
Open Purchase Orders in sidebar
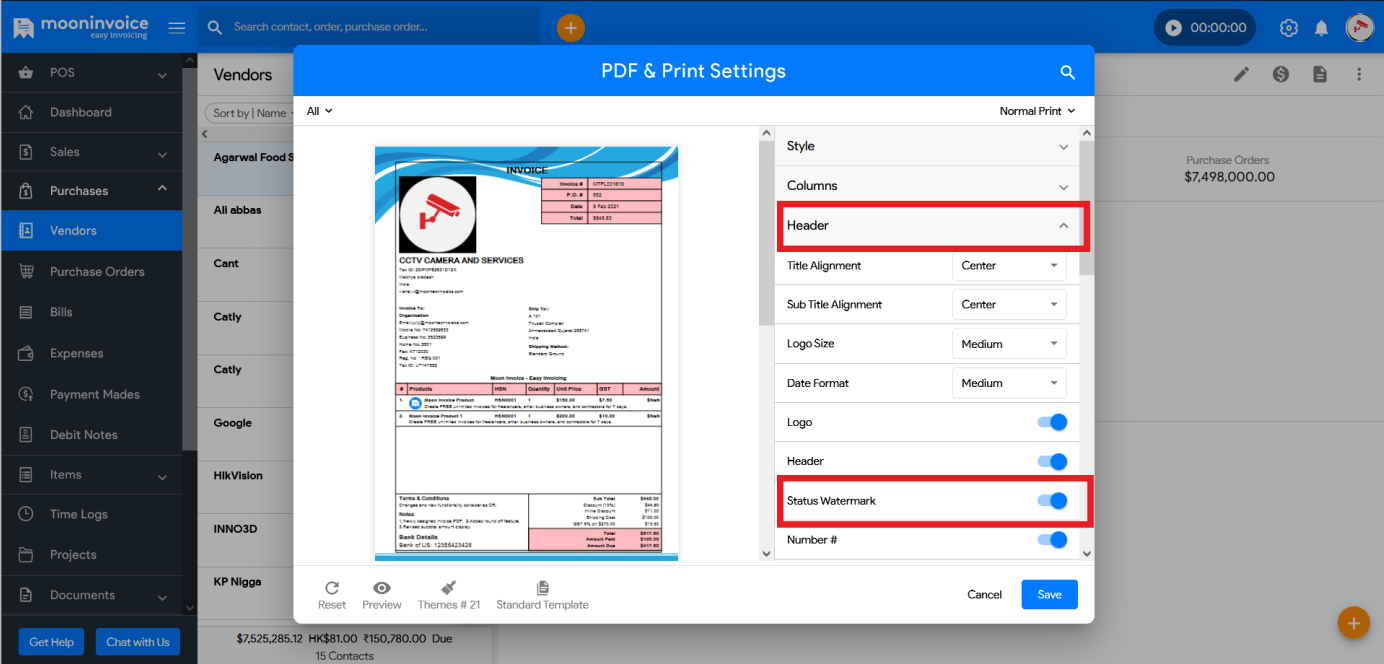pyautogui.click(x=91, y=271)
